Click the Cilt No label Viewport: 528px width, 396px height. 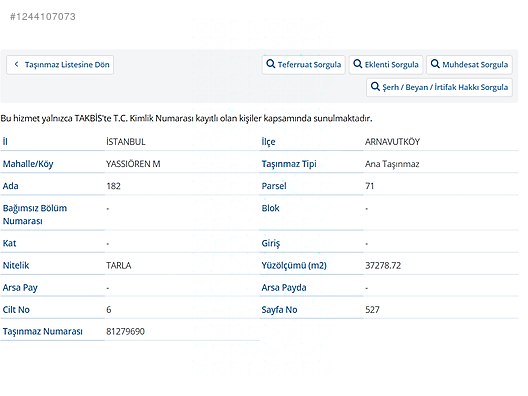16,310
